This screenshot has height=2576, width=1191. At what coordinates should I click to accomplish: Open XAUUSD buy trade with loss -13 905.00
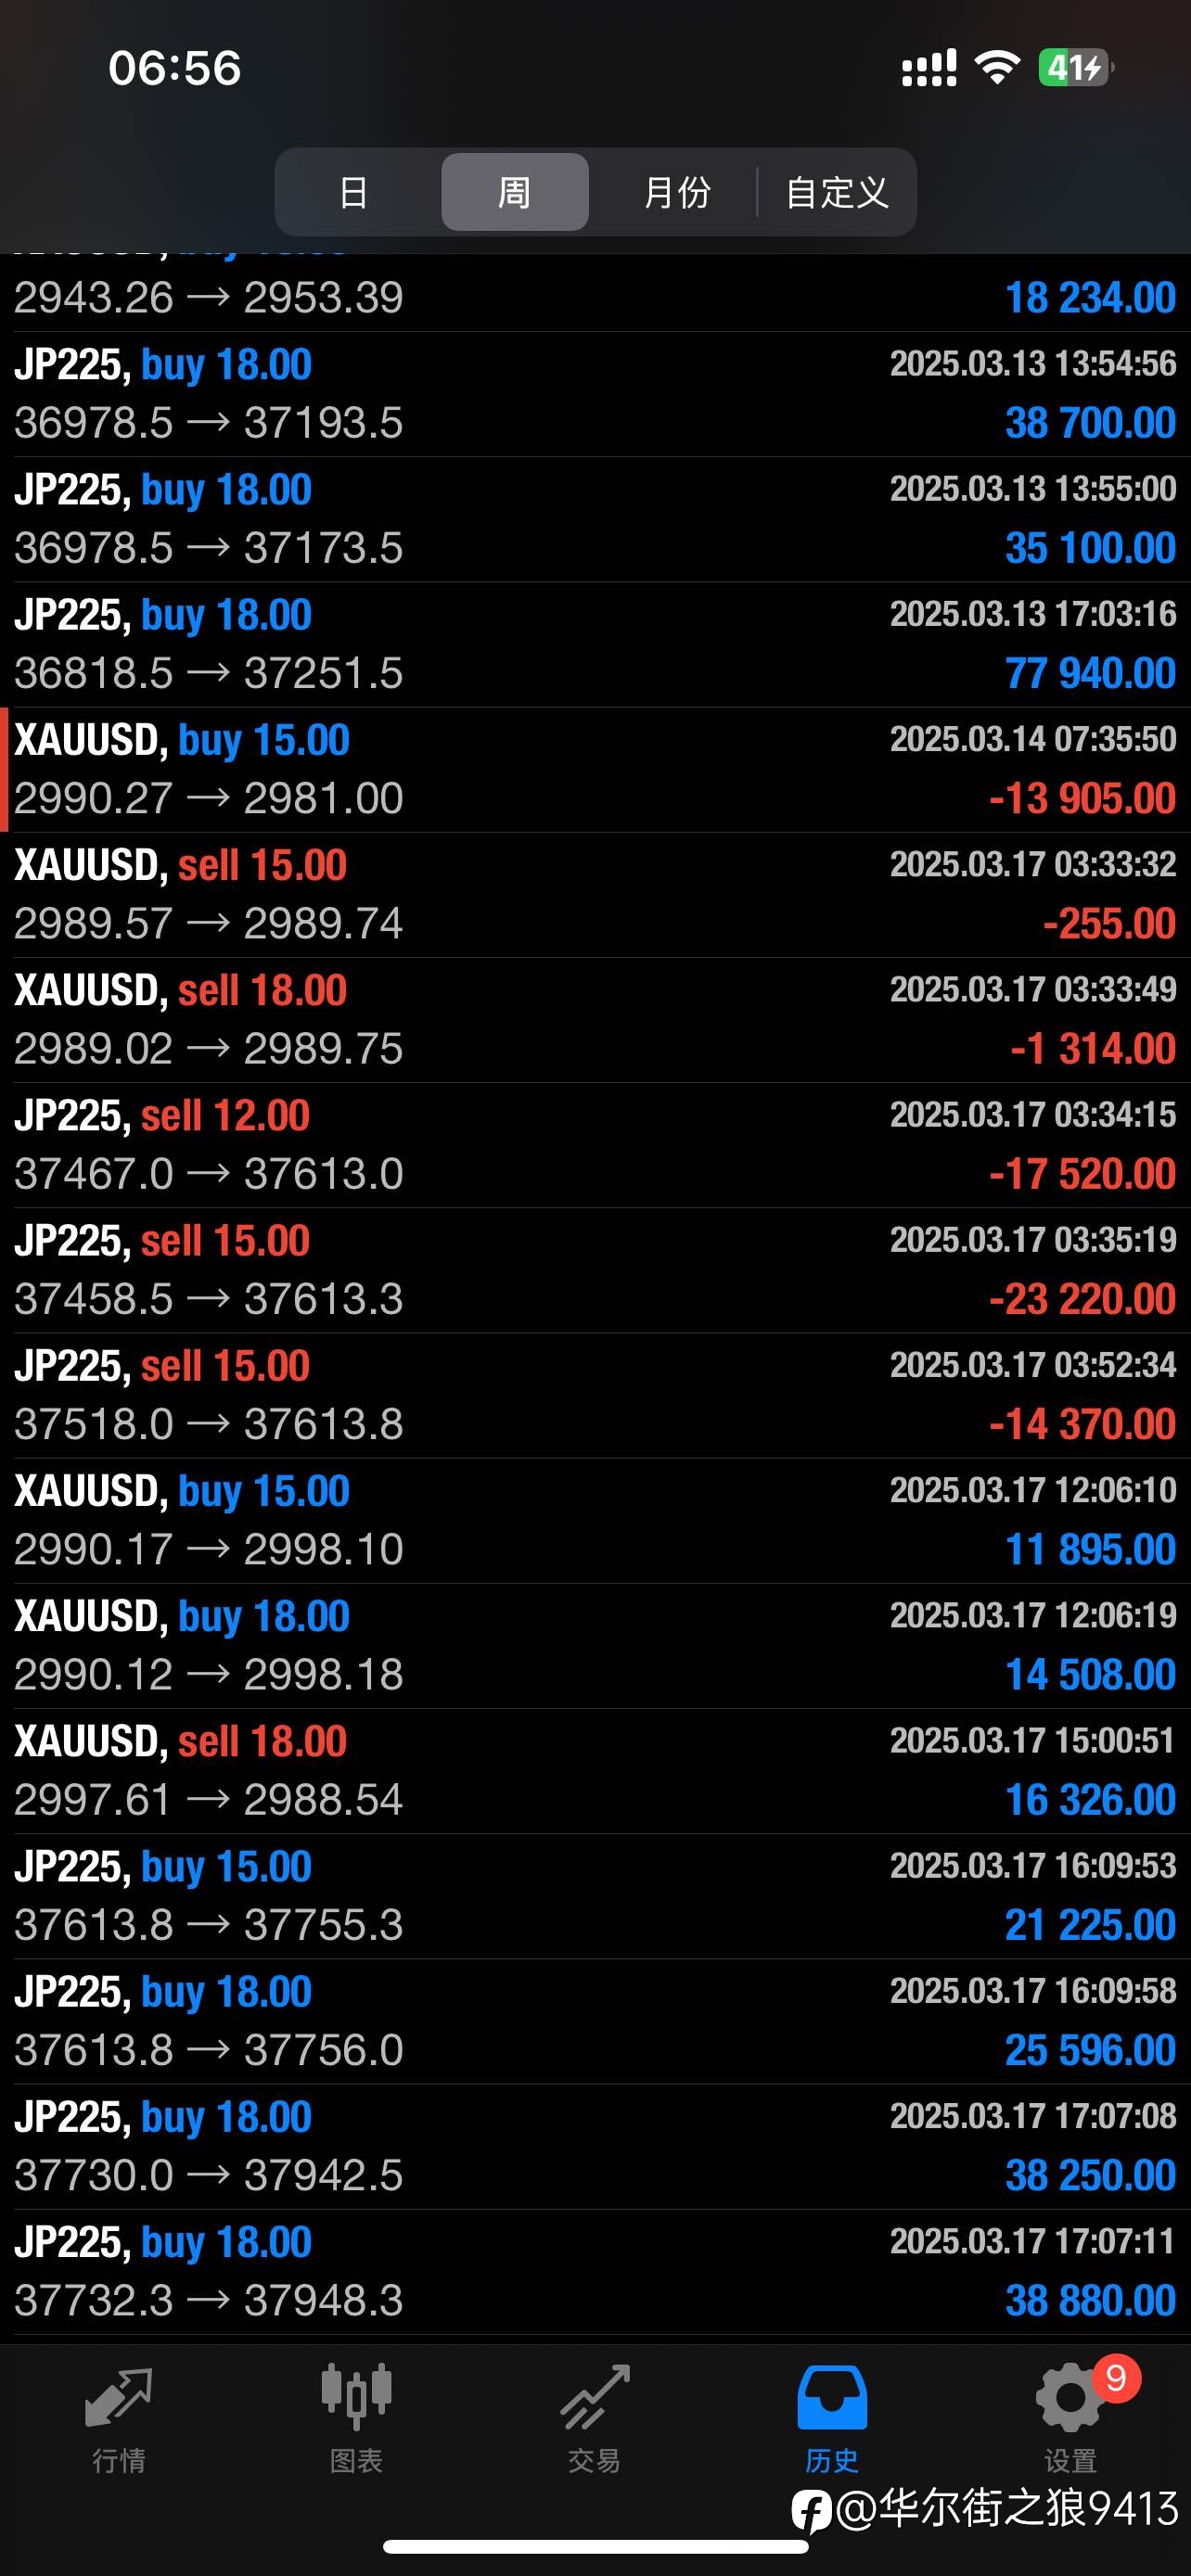pos(595,770)
